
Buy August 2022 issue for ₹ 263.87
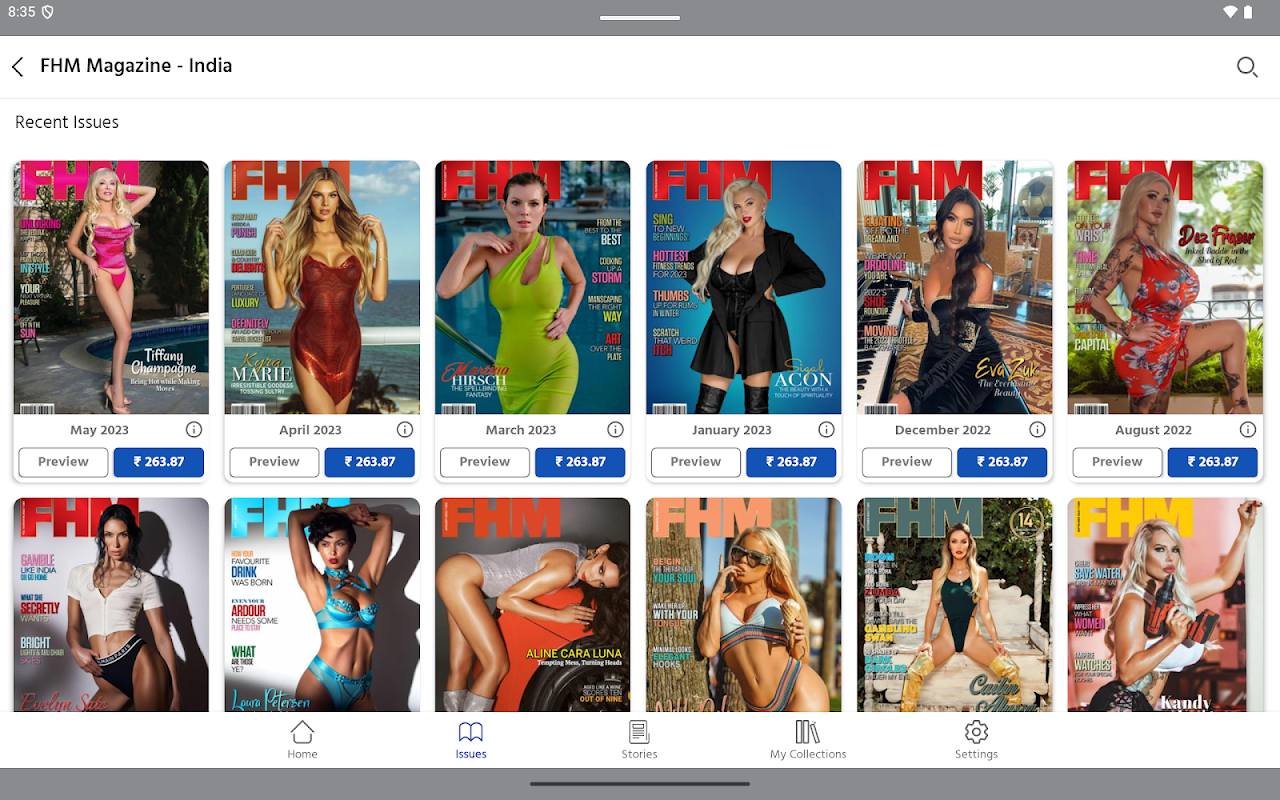1213,462
